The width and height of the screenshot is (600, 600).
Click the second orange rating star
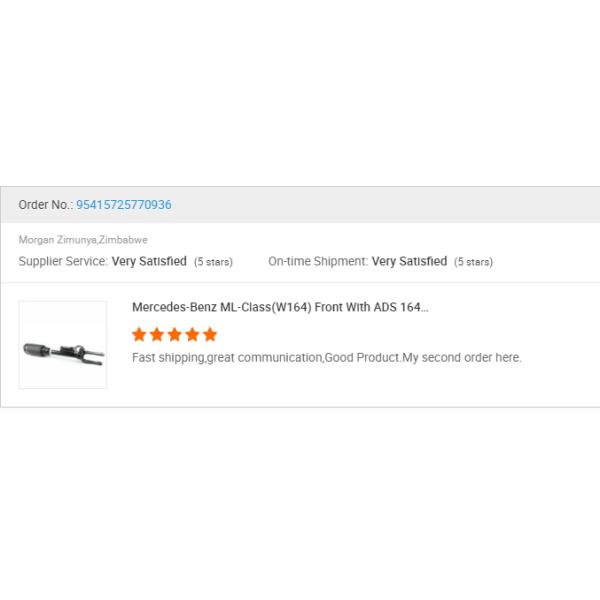(157, 334)
